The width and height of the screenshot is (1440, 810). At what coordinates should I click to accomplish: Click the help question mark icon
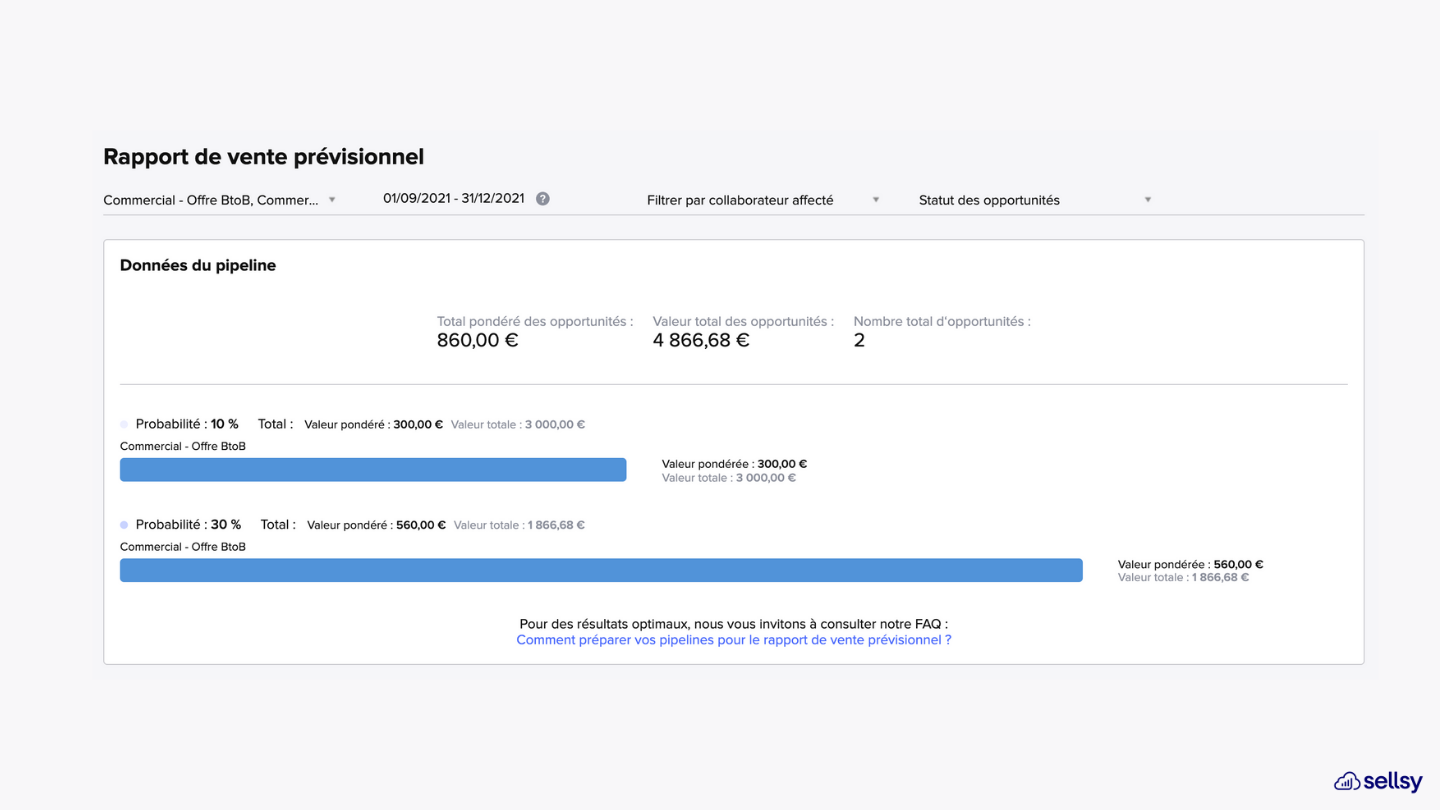(542, 199)
